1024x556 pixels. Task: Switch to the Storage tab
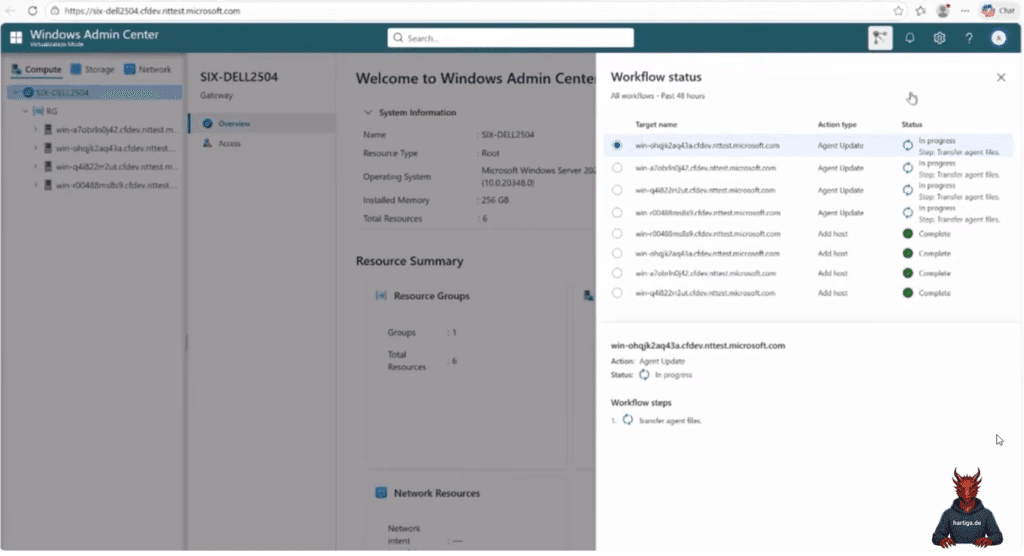tap(93, 69)
